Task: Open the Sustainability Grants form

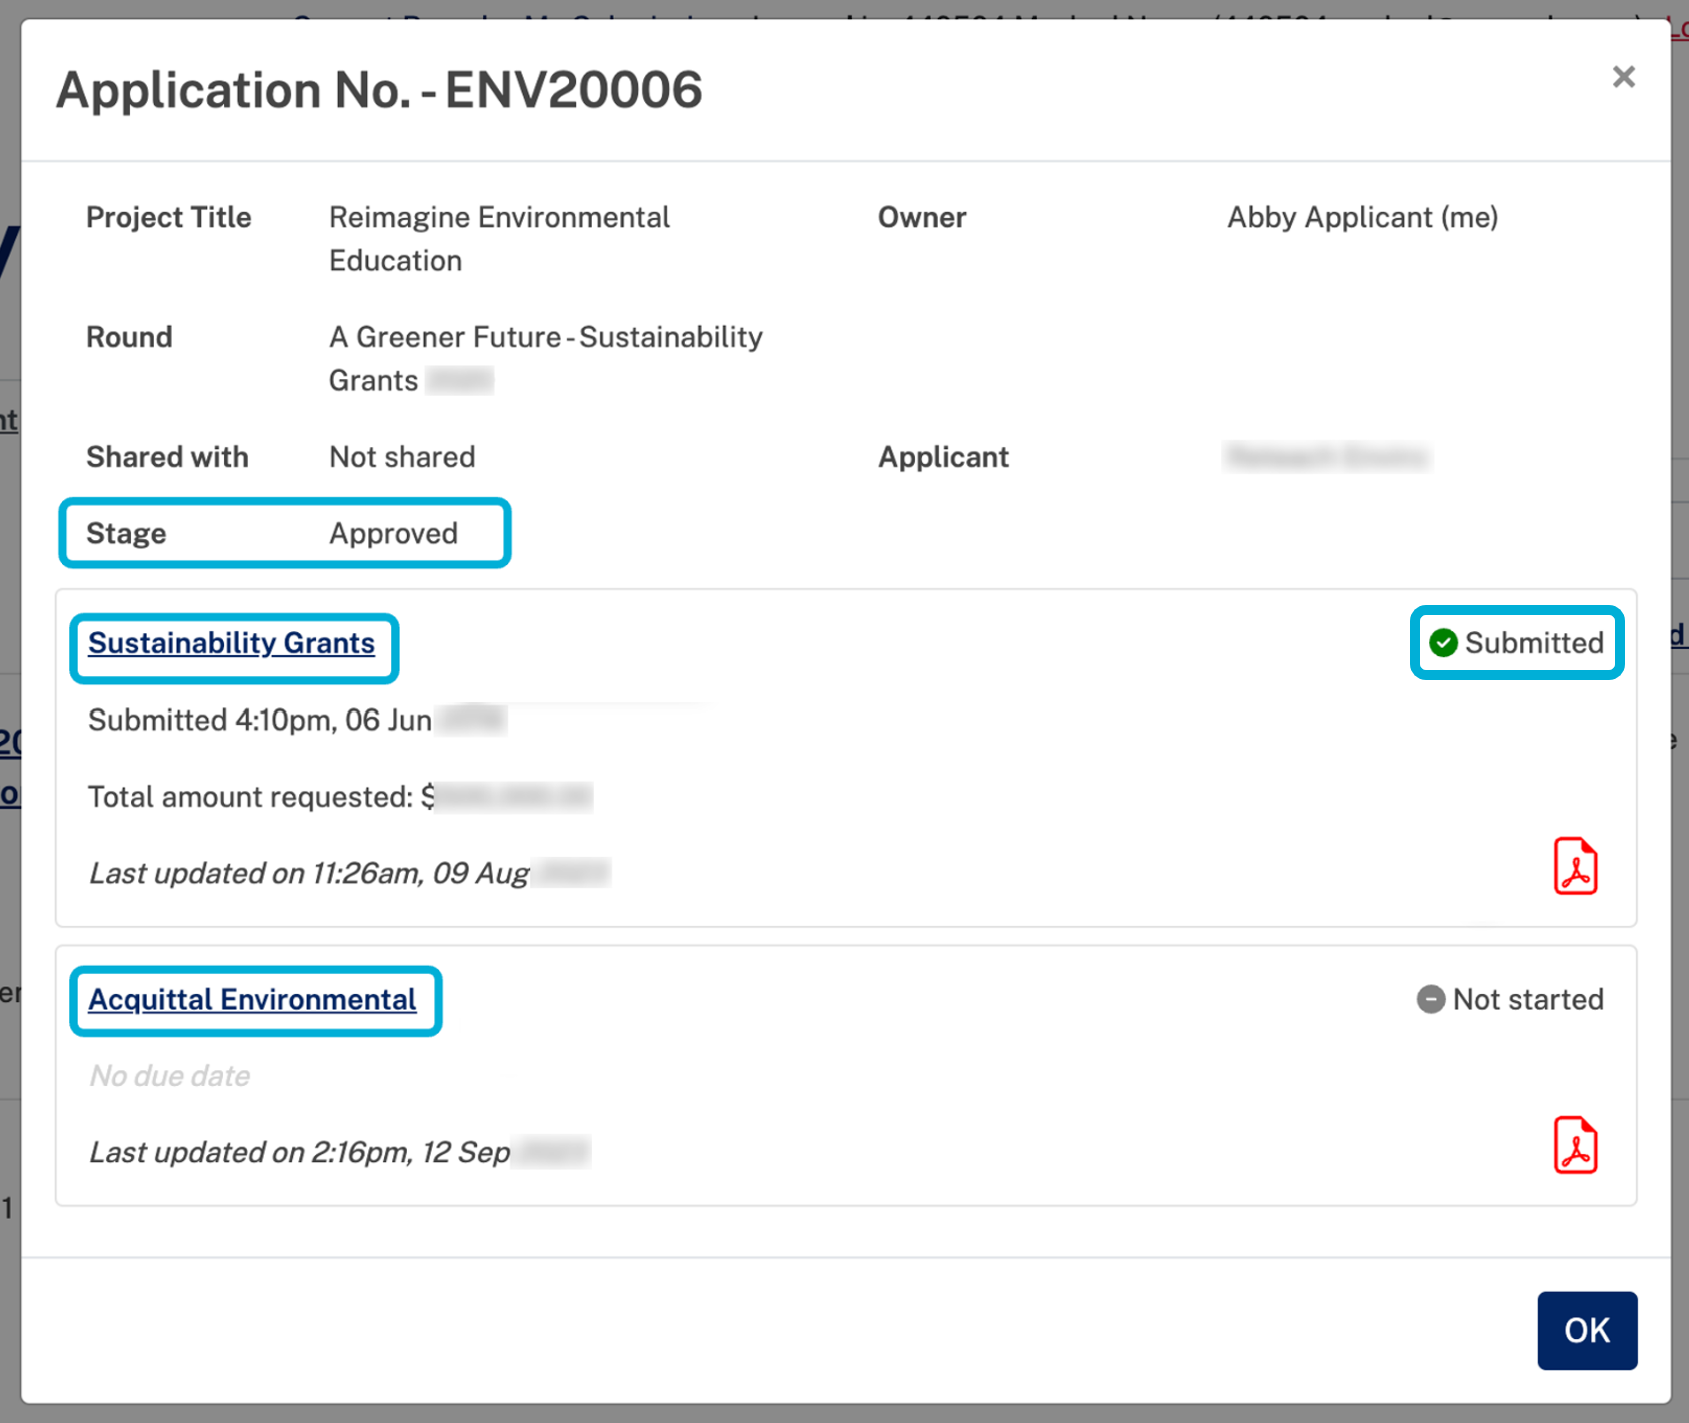Action: (232, 643)
